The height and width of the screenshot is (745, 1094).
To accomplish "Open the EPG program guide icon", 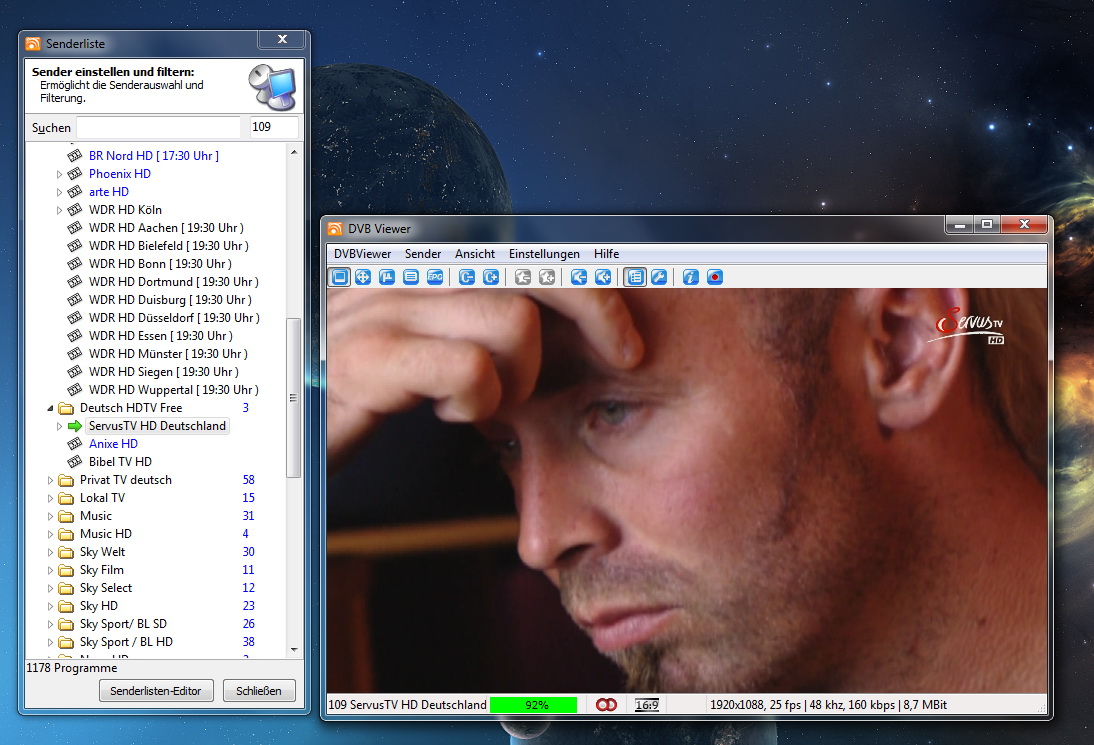I will click(435, 278).
